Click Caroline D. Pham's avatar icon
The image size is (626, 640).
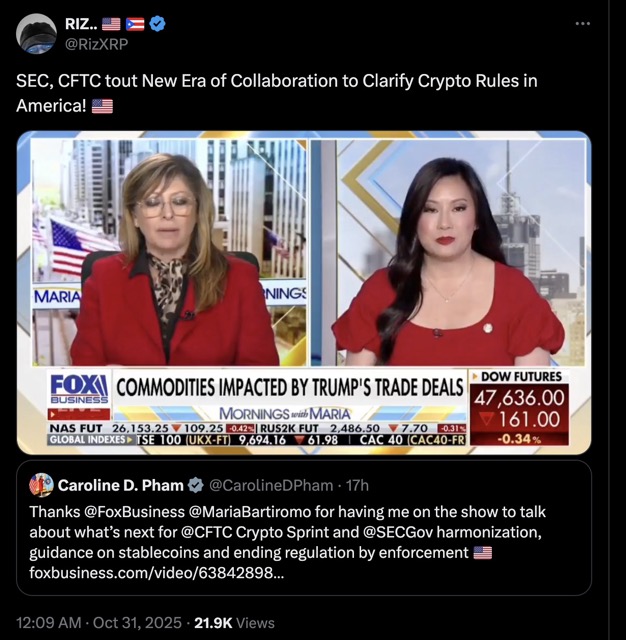point(41,485)
